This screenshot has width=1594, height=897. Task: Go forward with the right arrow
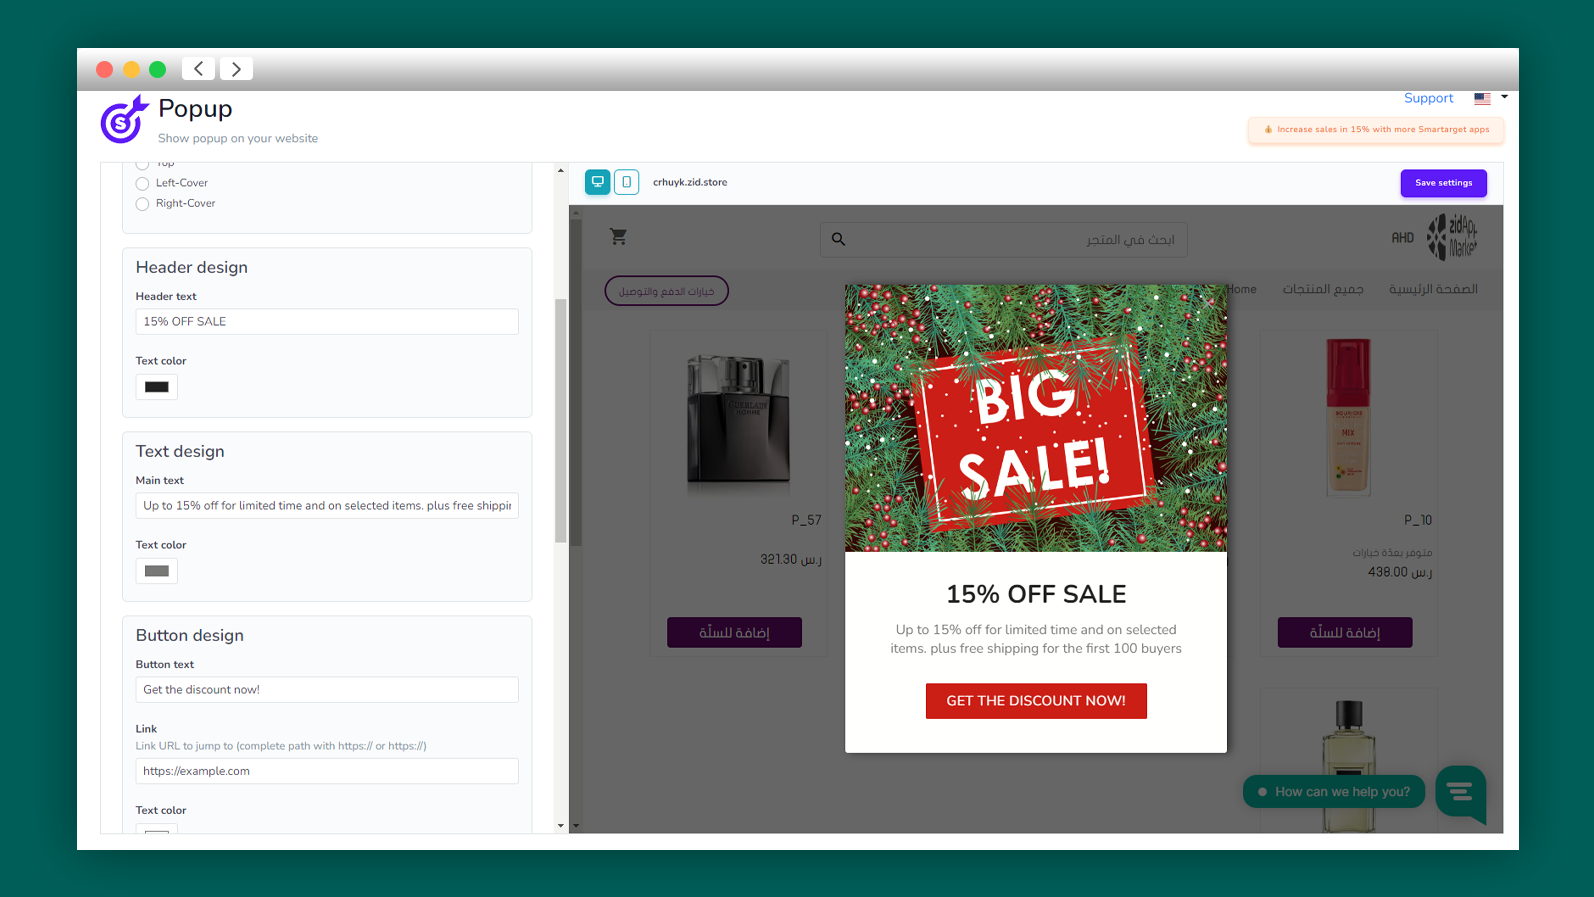[236, 69]
